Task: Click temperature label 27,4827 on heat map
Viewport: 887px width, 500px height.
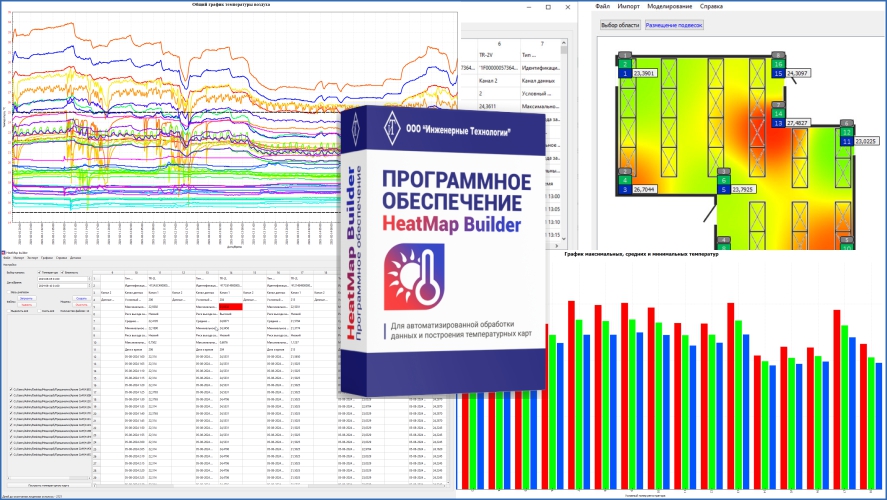Action: pos(798,123)
